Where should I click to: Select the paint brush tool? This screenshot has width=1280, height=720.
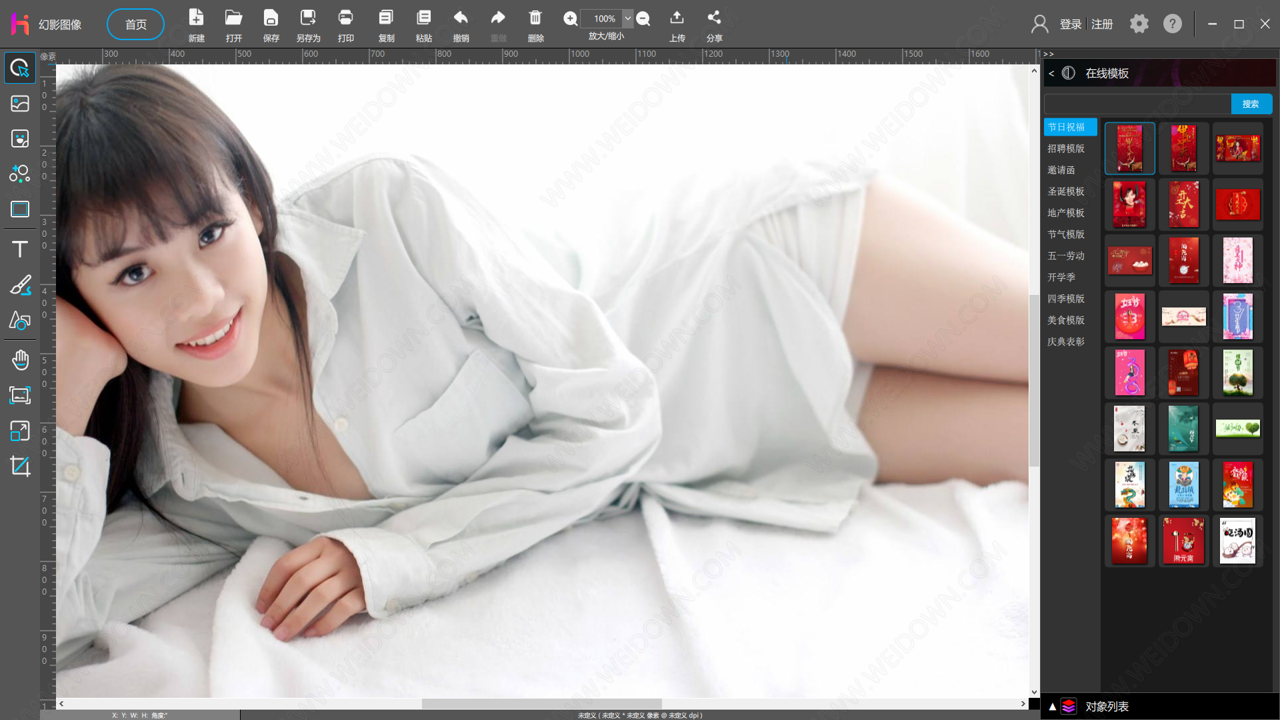tap(19, 285)
